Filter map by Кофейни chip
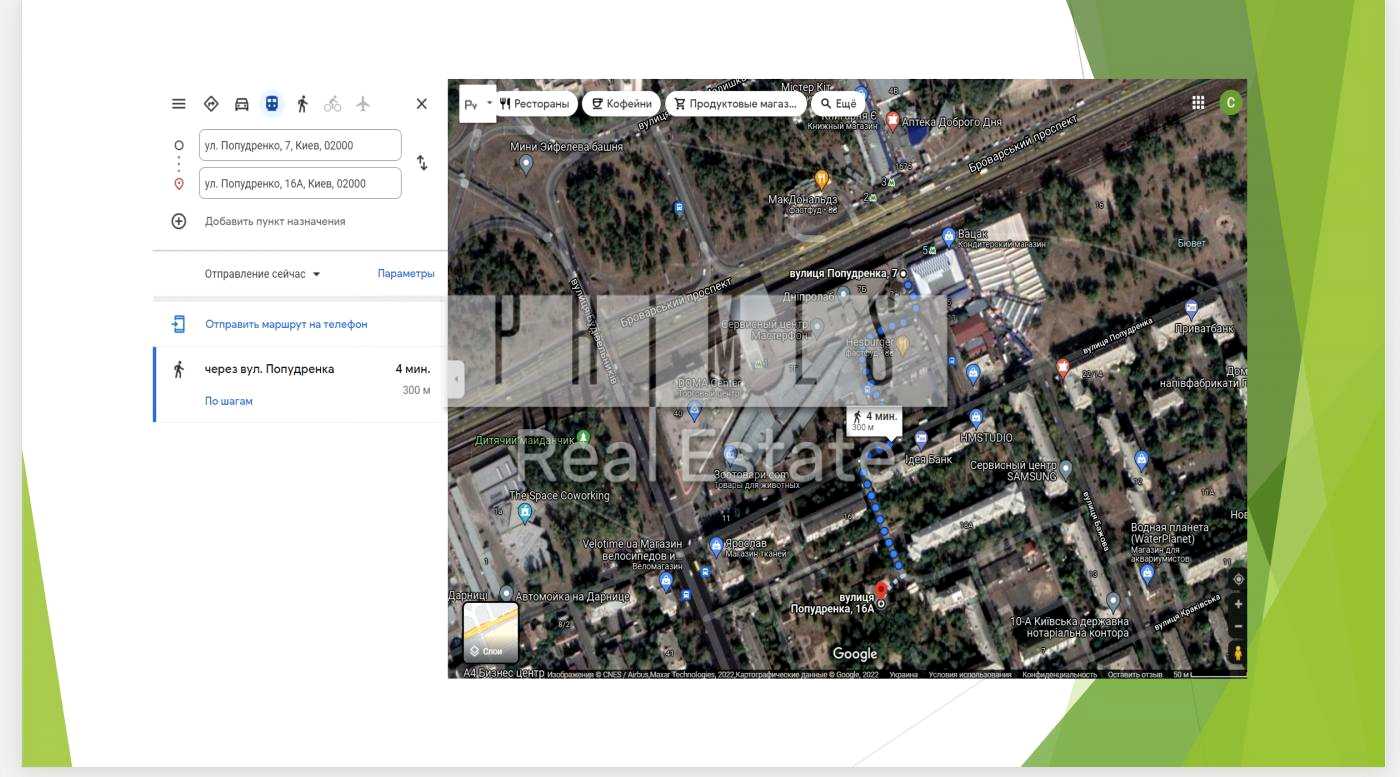 point(621,104)
